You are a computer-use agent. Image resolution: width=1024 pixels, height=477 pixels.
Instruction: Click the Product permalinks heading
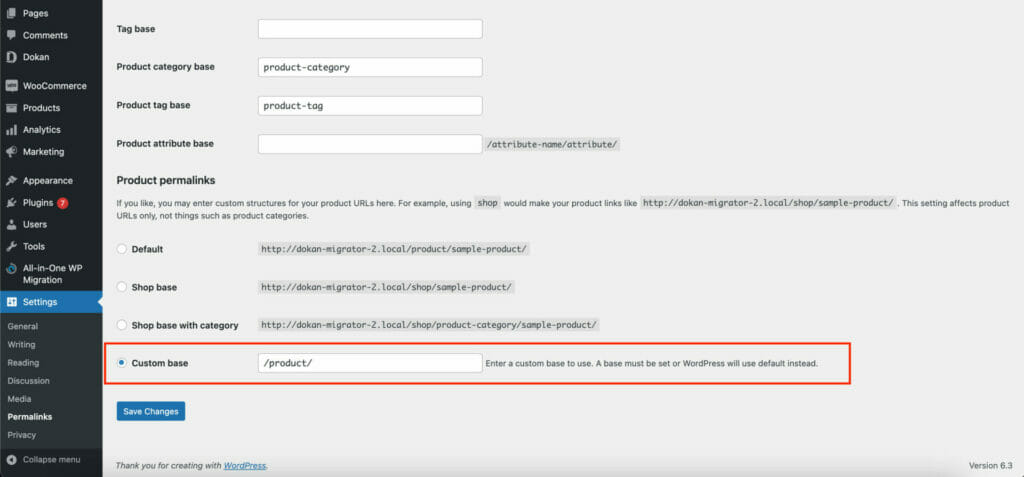[x=166, y=180]
